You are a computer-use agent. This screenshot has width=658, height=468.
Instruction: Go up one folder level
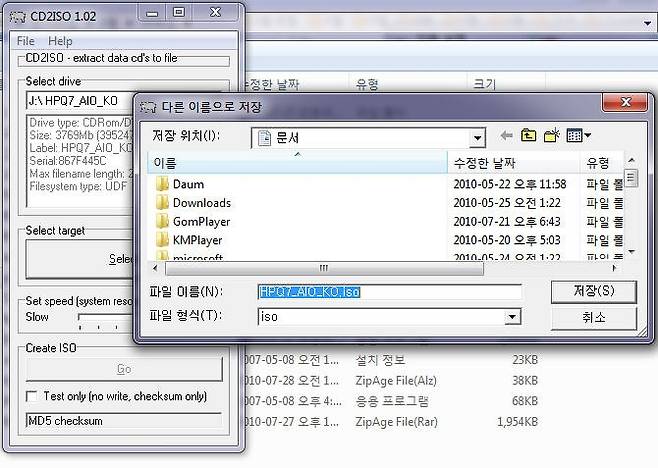click(x=528, y=136)
